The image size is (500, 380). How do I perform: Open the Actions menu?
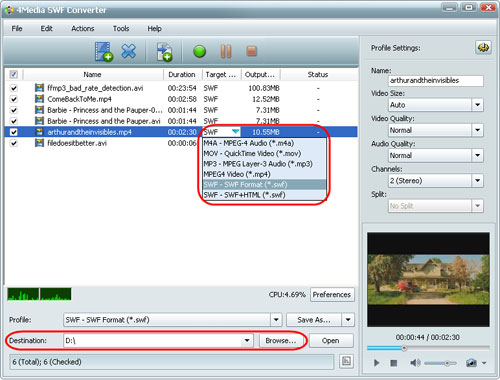click(x=83, y=29)
